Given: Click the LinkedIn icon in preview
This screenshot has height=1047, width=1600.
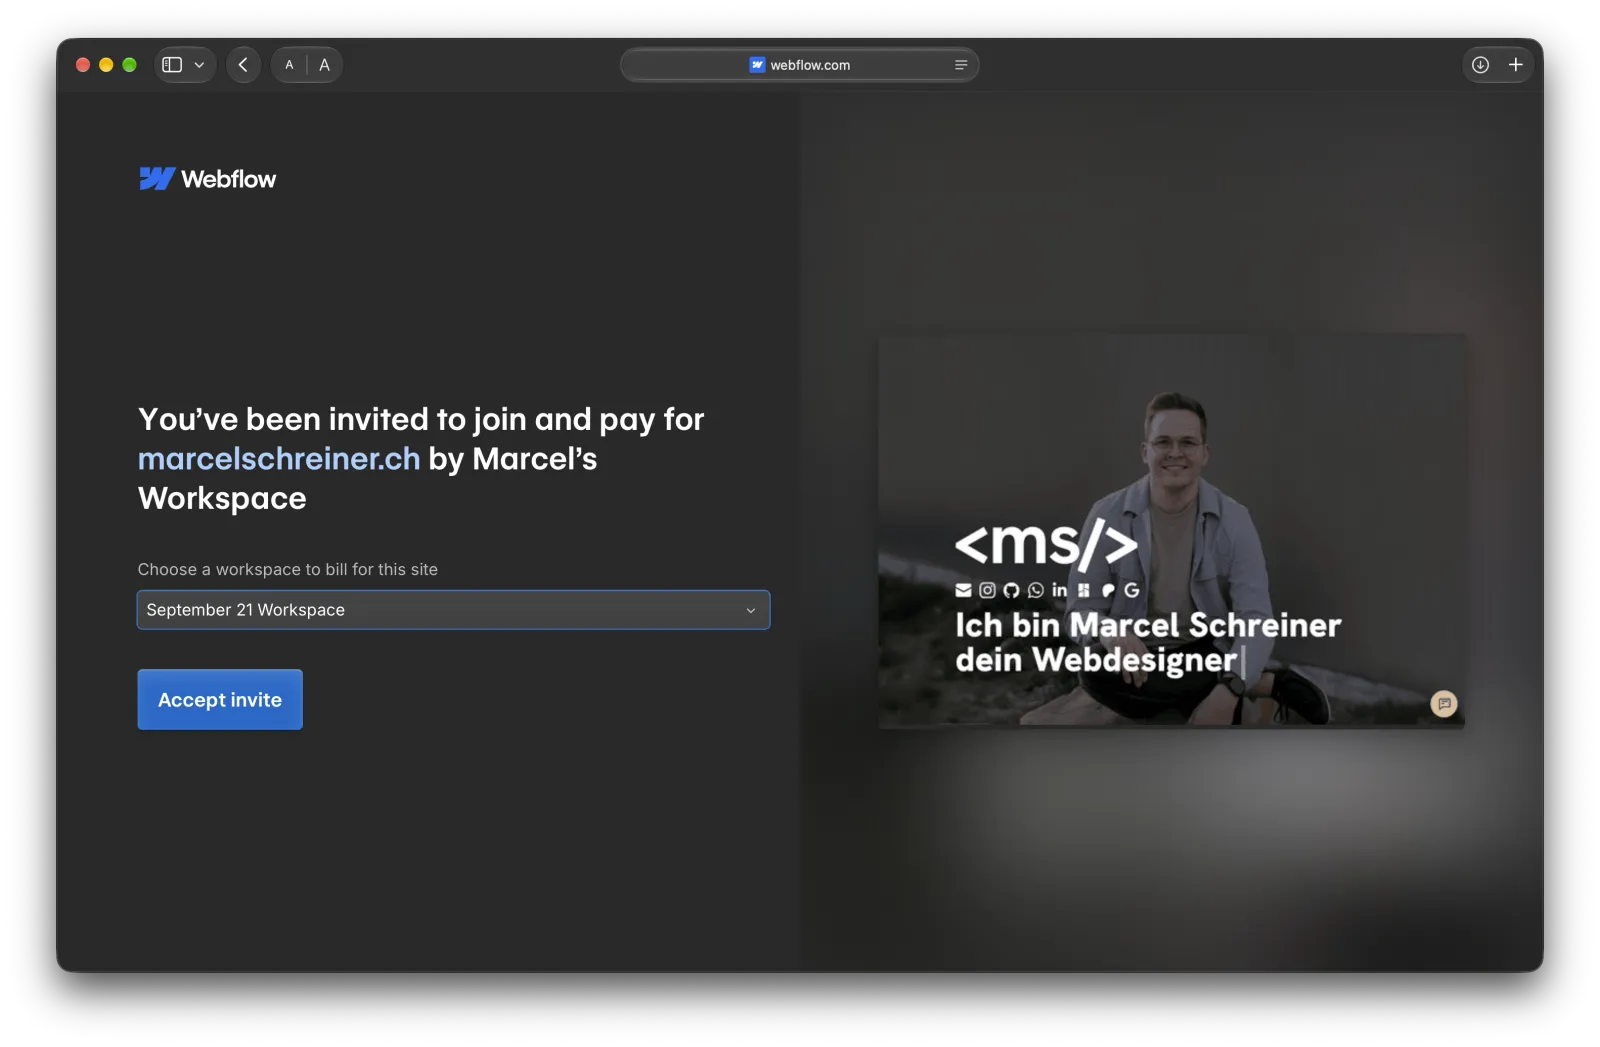Looking at the screenshot, I should pos(1059,590).
